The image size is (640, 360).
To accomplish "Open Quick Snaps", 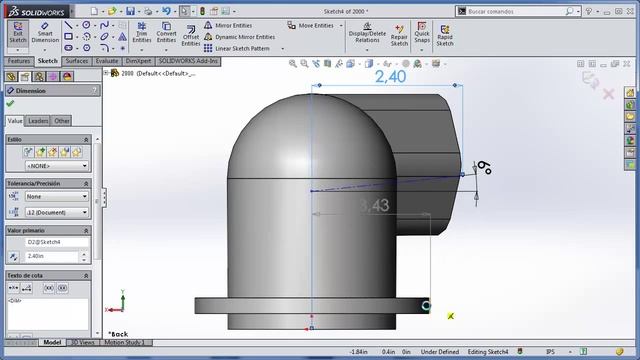I will point(422,33).
